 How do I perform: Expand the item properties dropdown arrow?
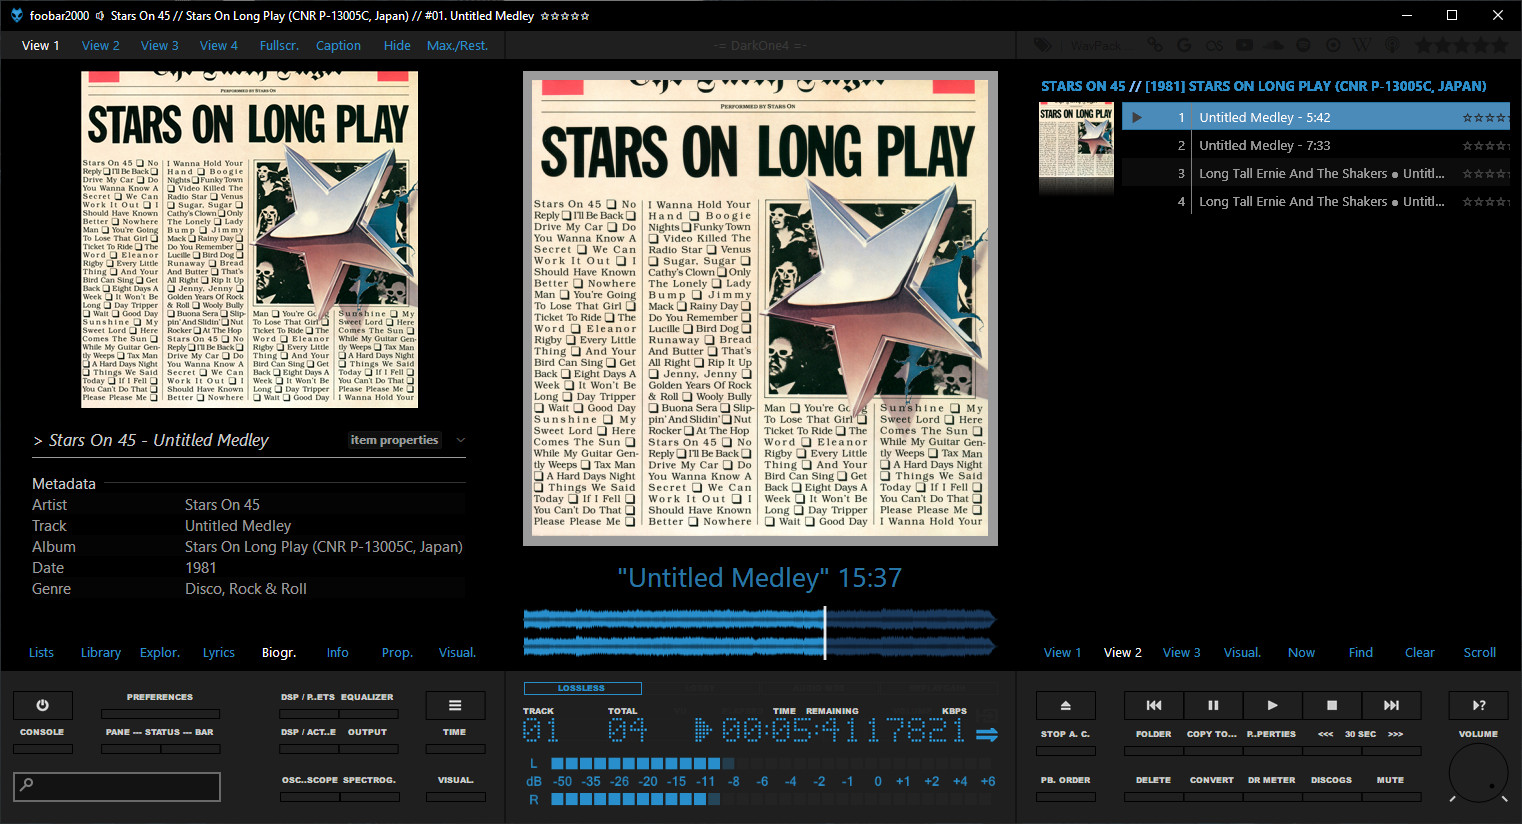460,440
